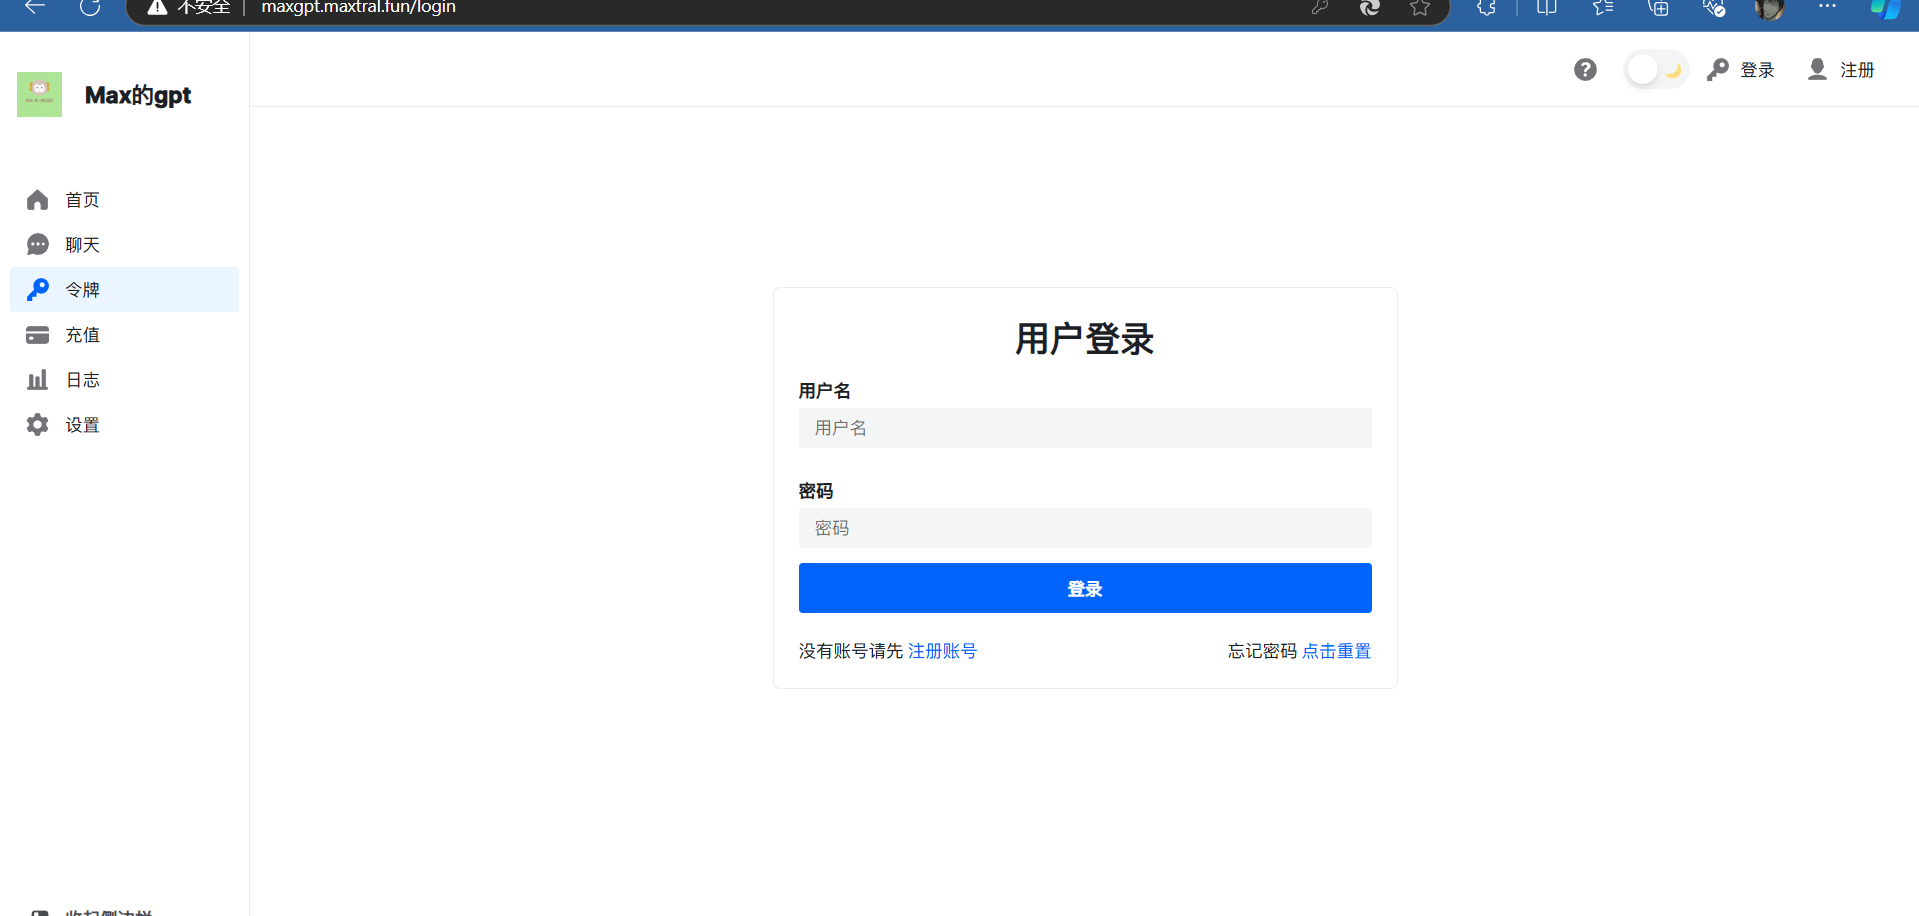Viewport: 1919px width, 916px height.
Task: Click the 忘记密码 text
Action: [x=1262, y=651]
